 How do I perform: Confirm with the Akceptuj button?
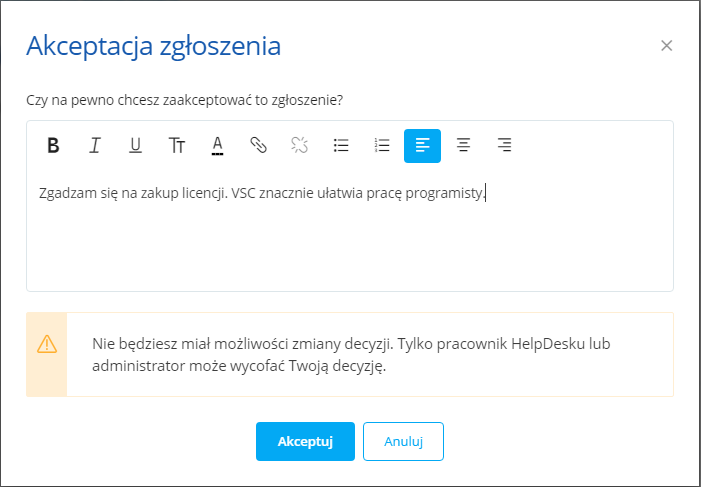(x=305, y=441)
